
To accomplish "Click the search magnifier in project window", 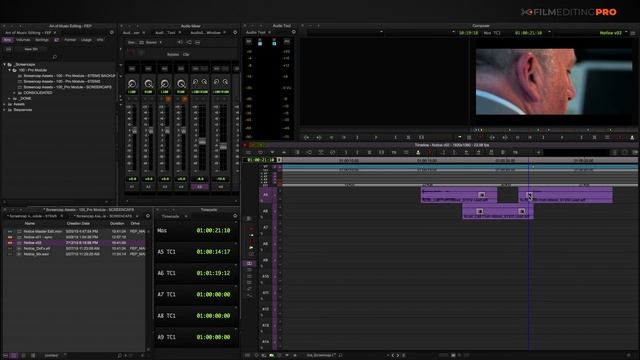I will pos(55,57).
